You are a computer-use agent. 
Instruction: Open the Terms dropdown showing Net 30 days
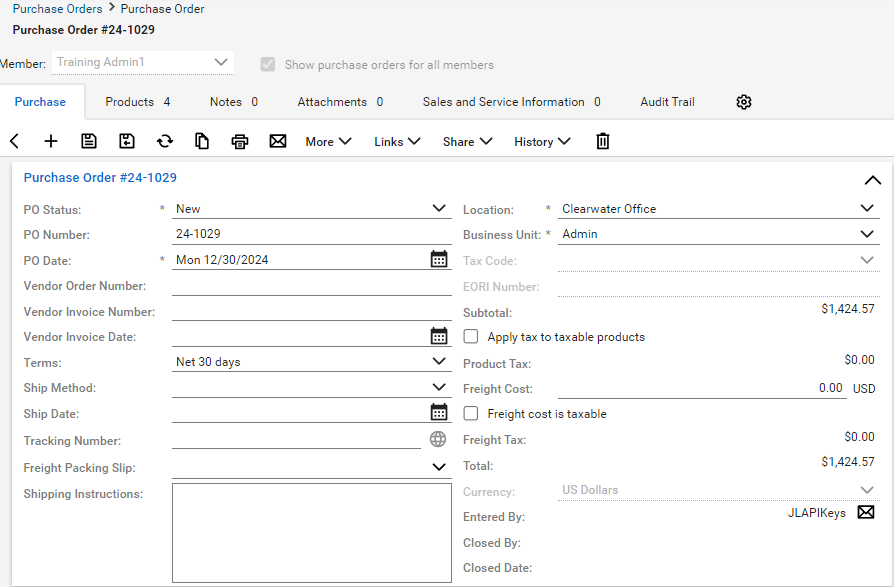(439, 362)
